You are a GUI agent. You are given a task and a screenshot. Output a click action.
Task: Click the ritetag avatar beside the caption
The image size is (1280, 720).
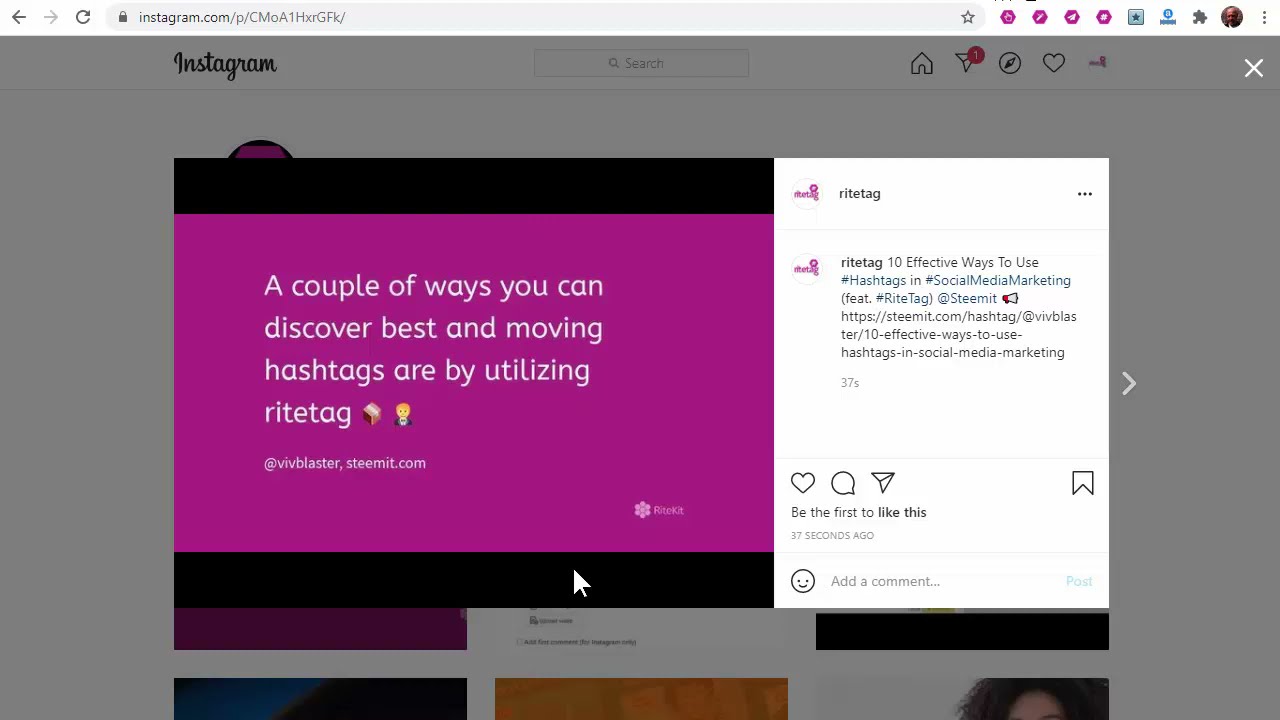807,268
